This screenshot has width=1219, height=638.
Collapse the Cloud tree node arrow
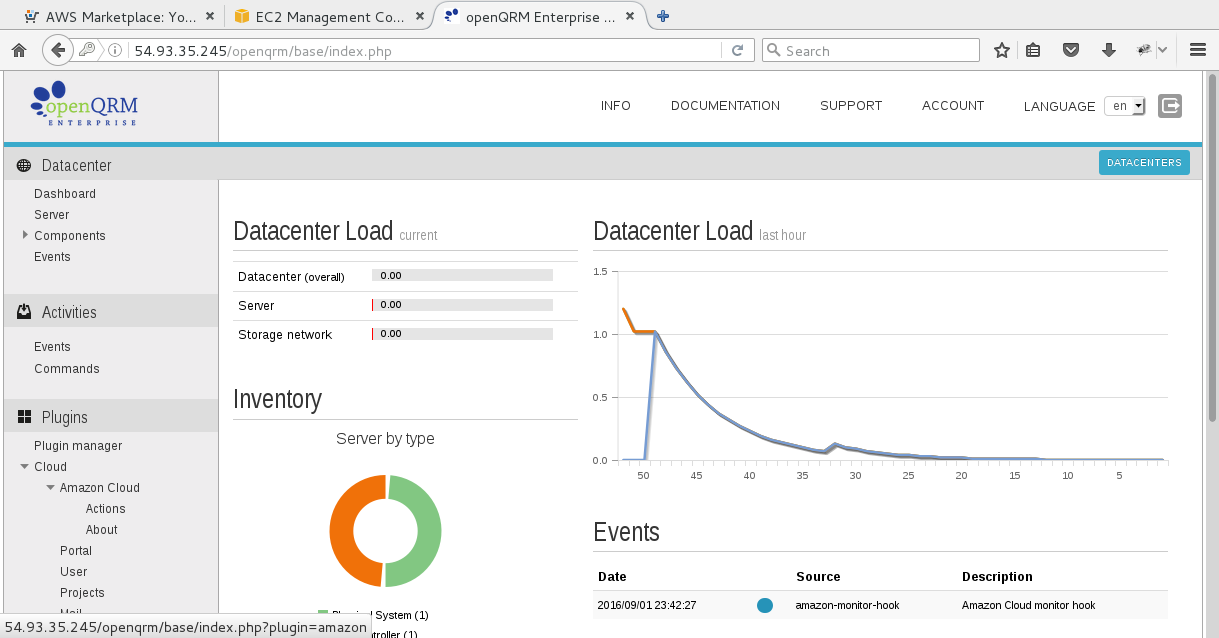point(25,466)
